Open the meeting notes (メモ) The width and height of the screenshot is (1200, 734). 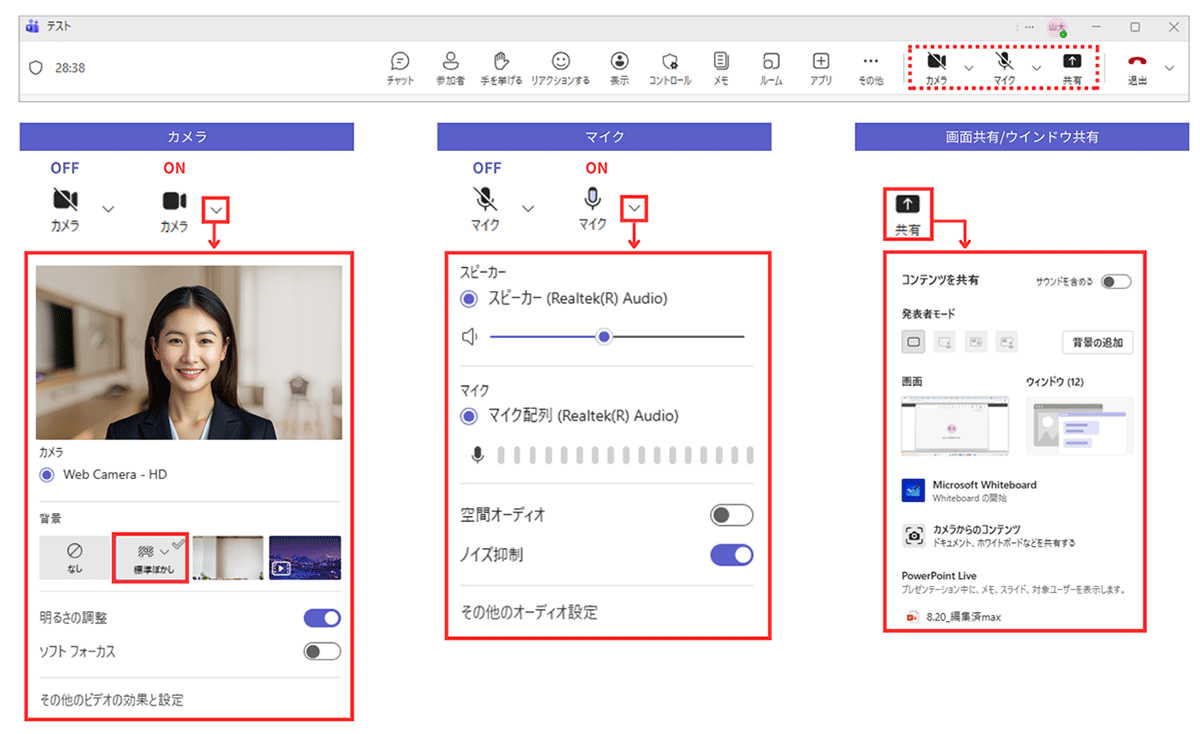721,67
